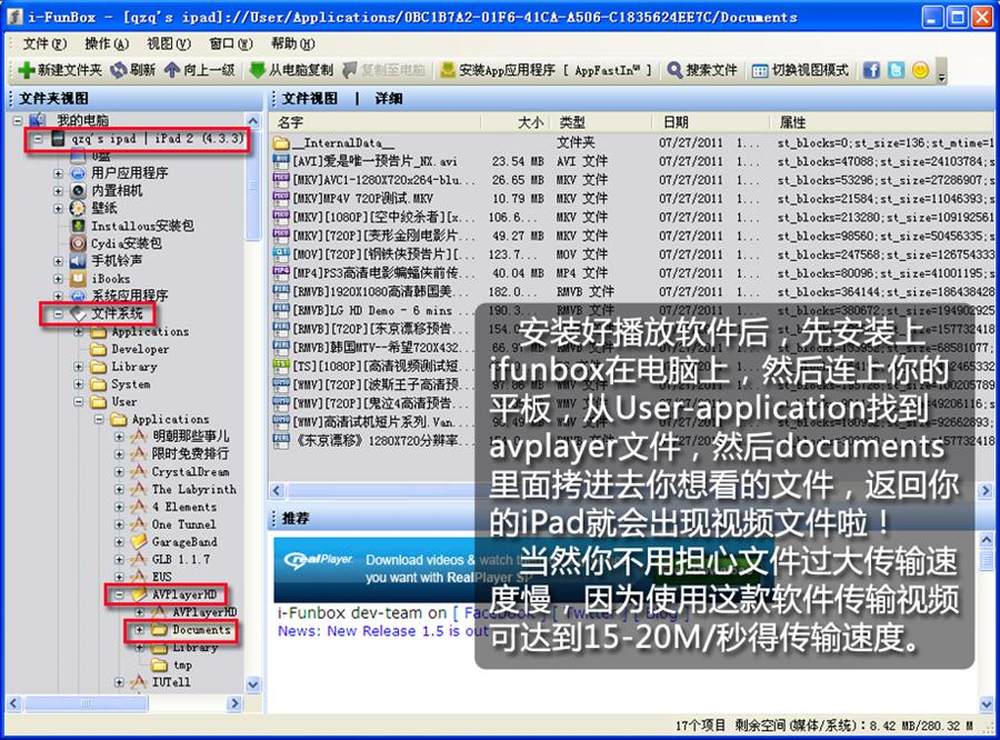Click the RealPlayer advertisement banner

(523, 570)
